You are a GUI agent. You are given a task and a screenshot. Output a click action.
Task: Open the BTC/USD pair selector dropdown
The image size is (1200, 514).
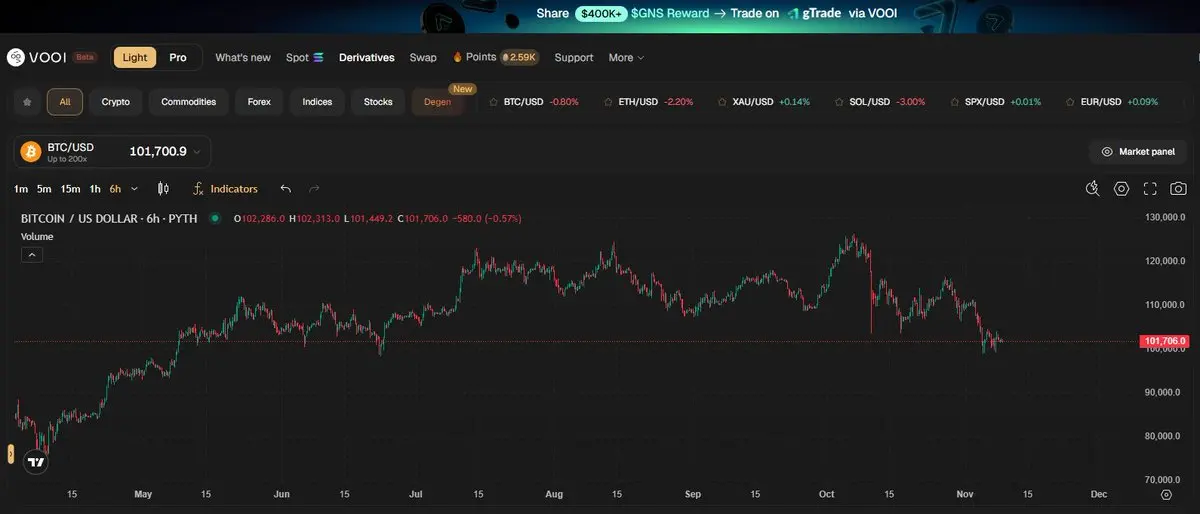112,152
